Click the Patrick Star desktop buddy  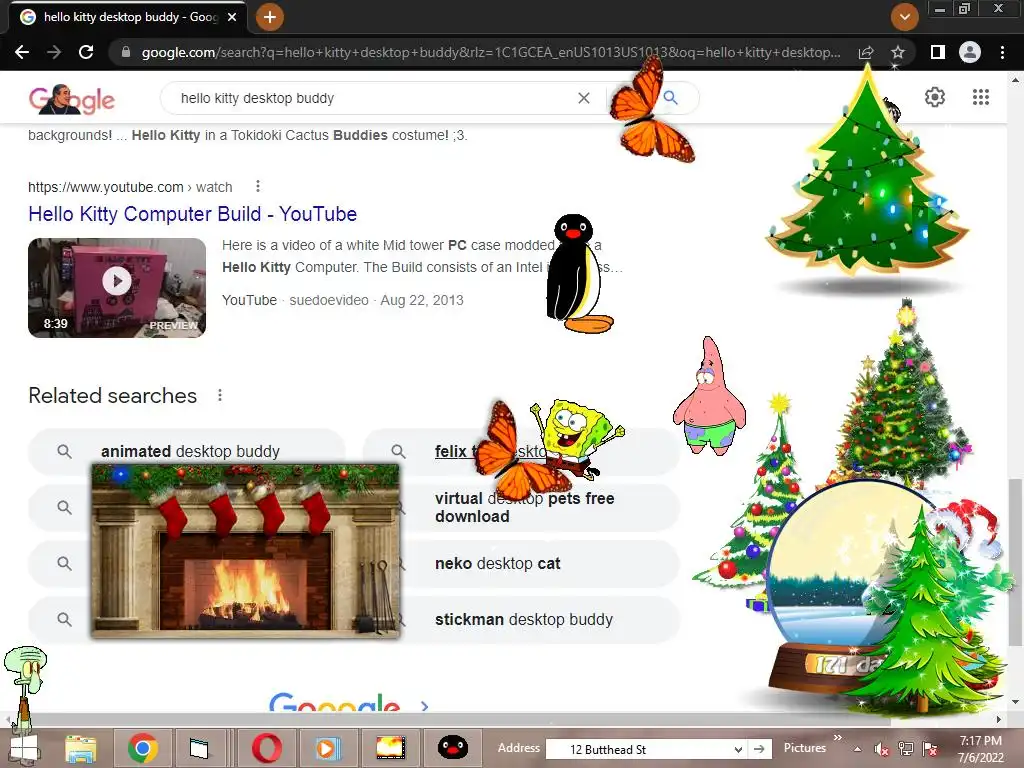tap(709, 396)
